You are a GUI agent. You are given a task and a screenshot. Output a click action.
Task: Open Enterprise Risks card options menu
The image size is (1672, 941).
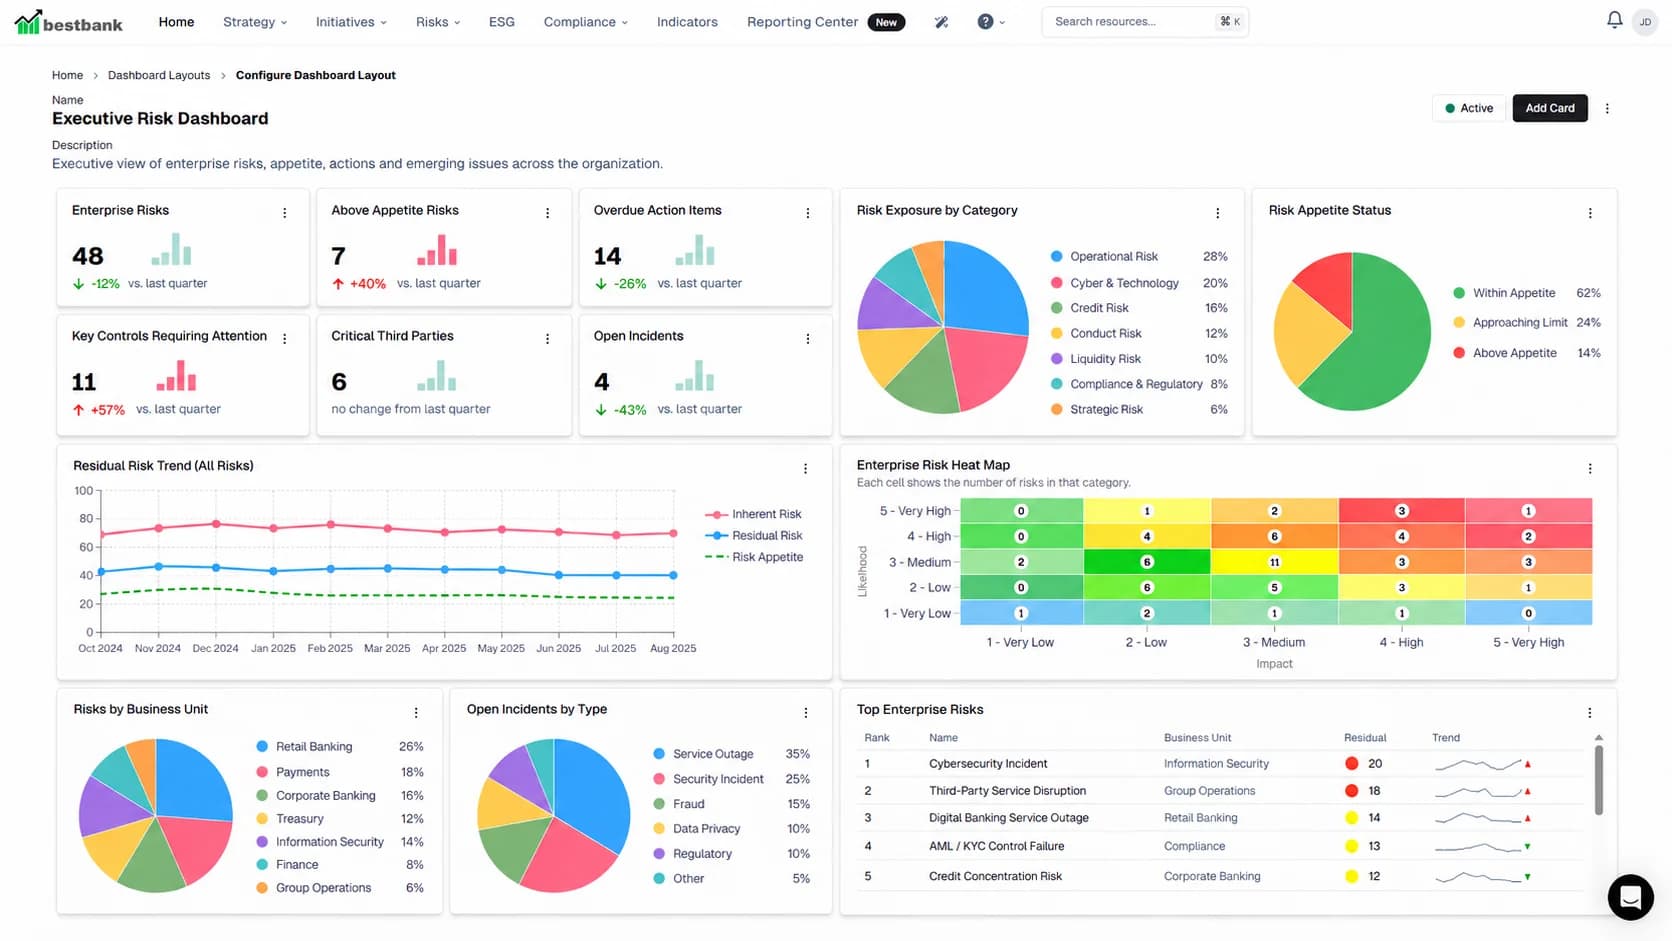(x=285, y=213)
